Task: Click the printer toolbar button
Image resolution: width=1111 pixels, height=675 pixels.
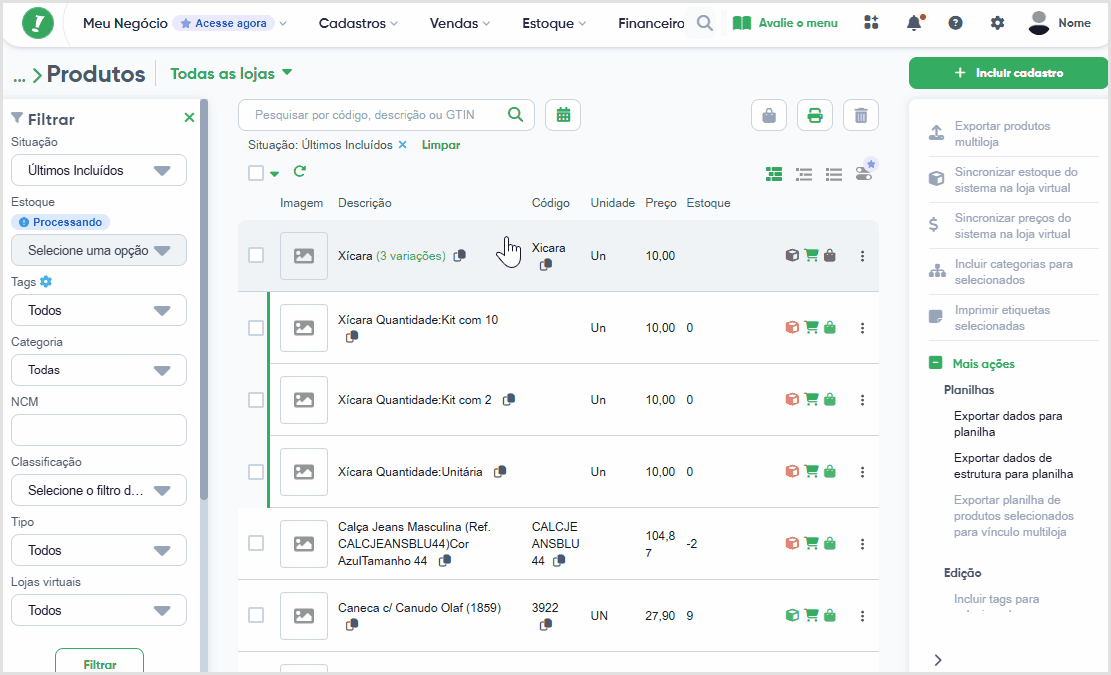Action: (815, 115)
